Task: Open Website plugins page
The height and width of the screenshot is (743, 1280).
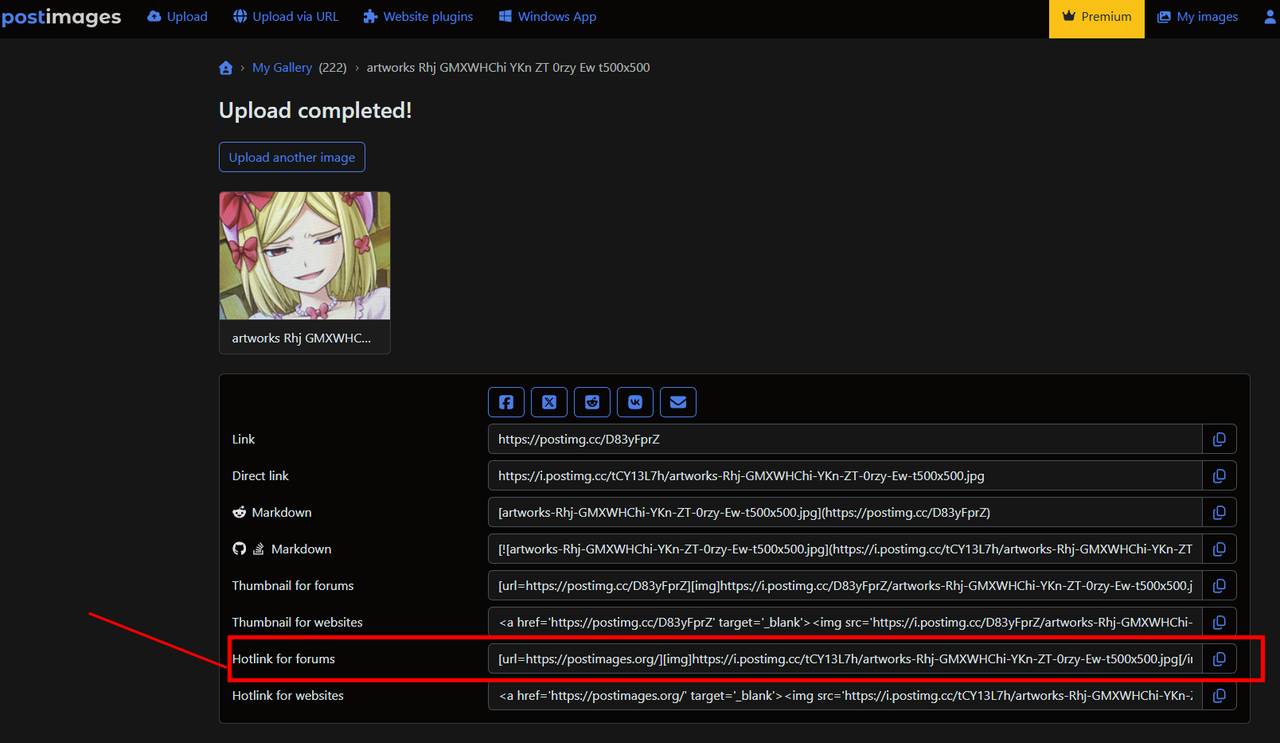Action: point(418,17)
